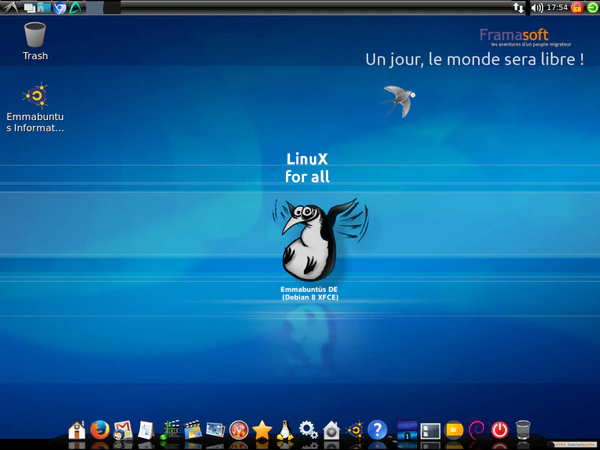Open the gears settings icon in dock

click(x=308, y=430)
